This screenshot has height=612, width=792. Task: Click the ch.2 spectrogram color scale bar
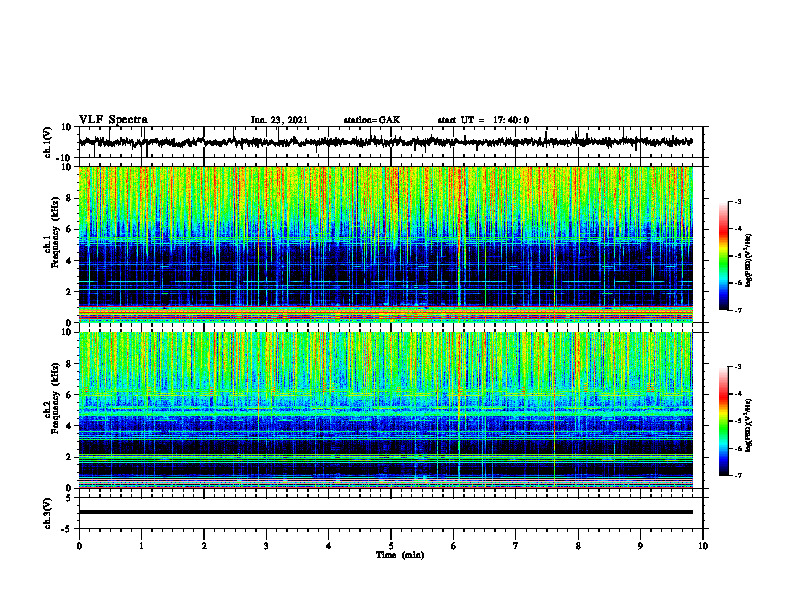(x=724, y=421)
